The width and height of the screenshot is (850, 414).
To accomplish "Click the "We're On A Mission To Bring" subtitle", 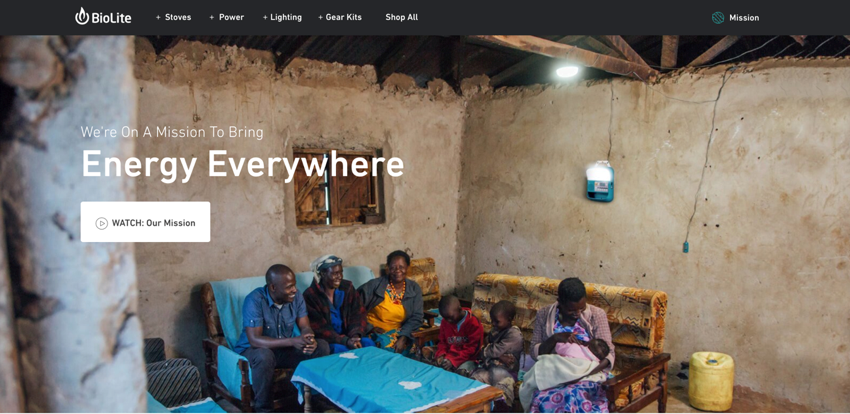I will point(172,132).
